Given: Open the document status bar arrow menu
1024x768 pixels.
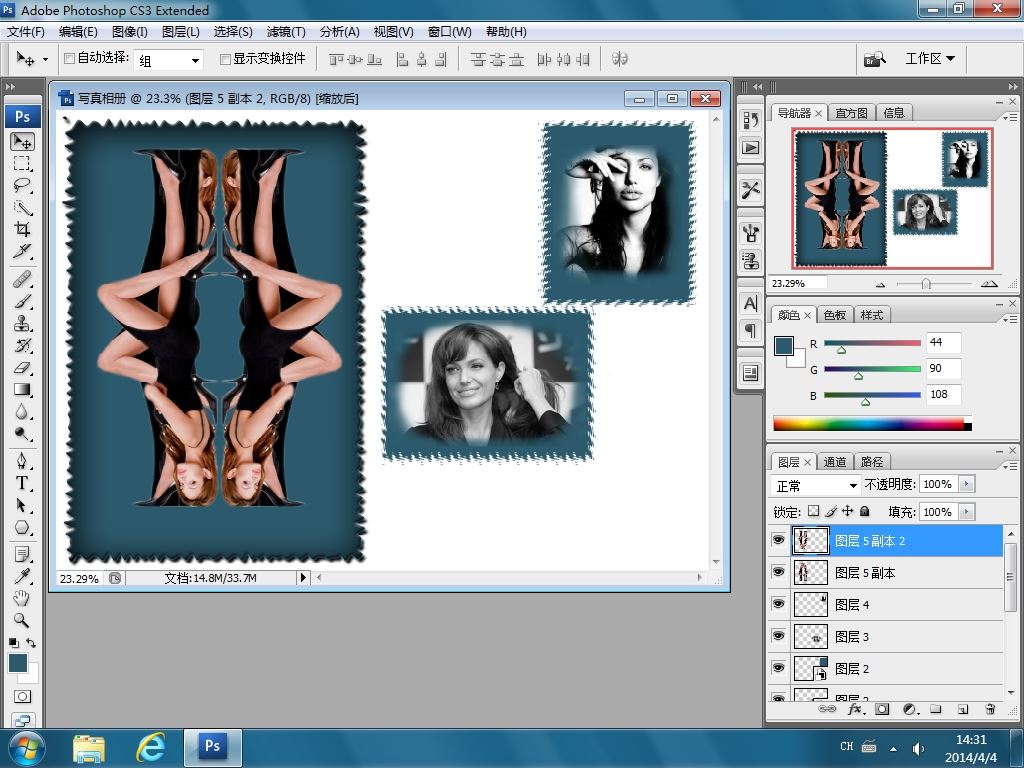Looking at the screenshot, I should tap(302, 577).
